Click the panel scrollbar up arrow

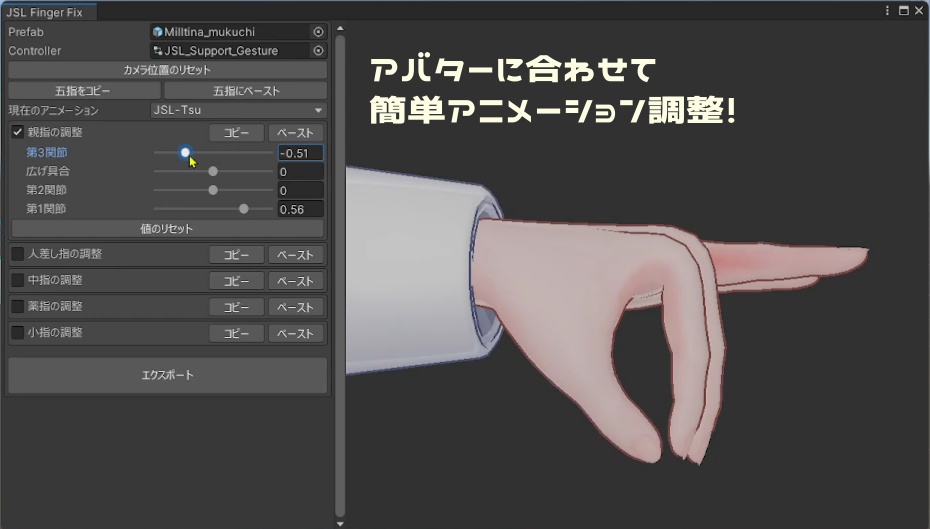(340, 28)
